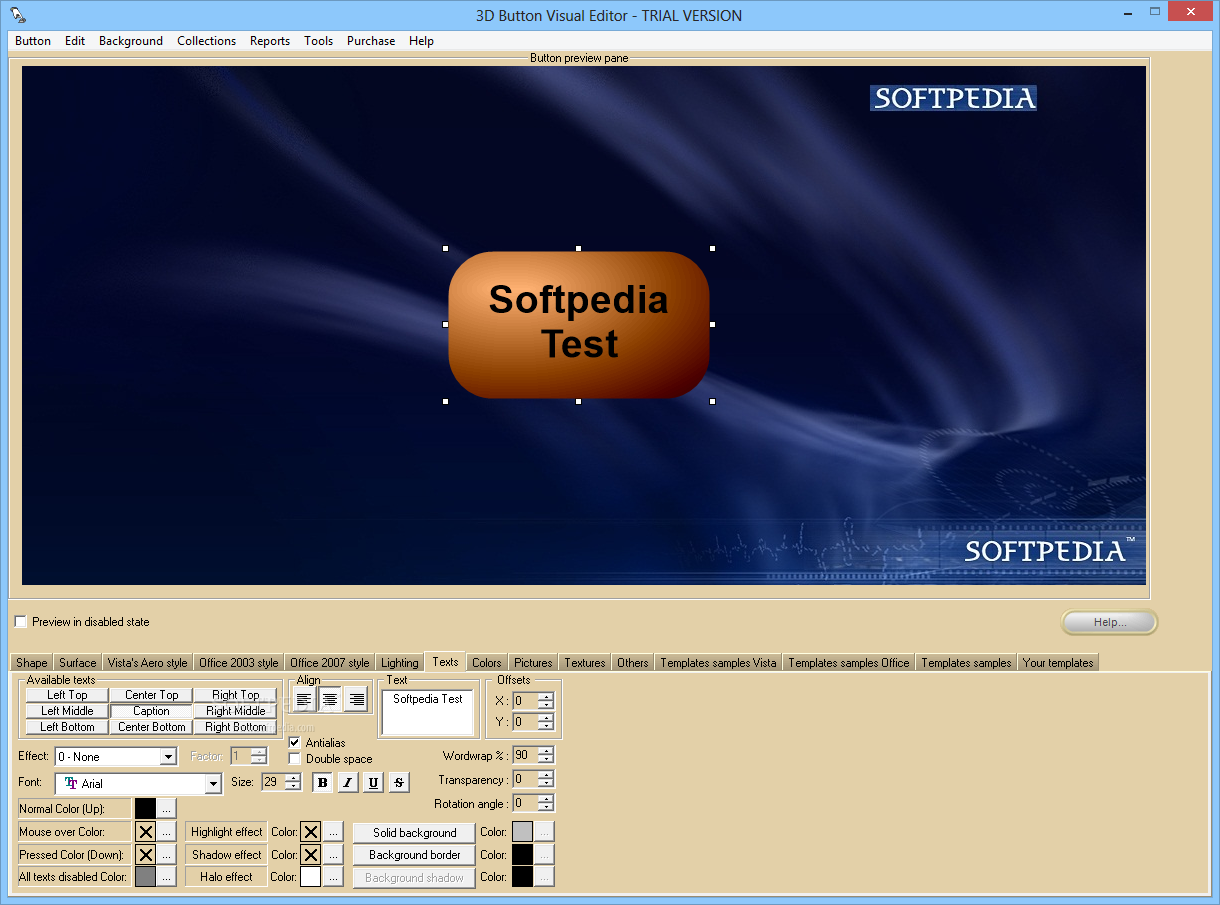Open the Font dropdown showing Arial
The image size is (1220, 905).
(x=212, y=784)
